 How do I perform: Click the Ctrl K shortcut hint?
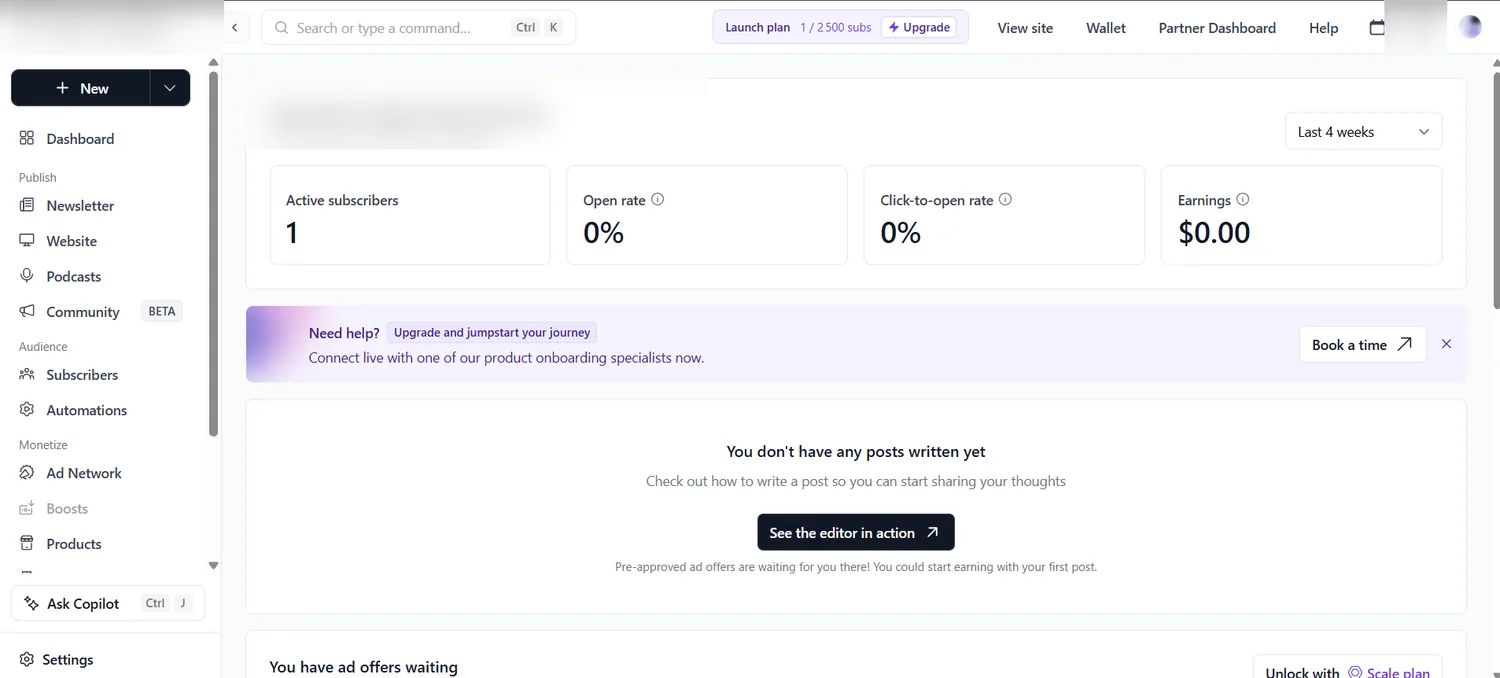[x=538, y=28]
